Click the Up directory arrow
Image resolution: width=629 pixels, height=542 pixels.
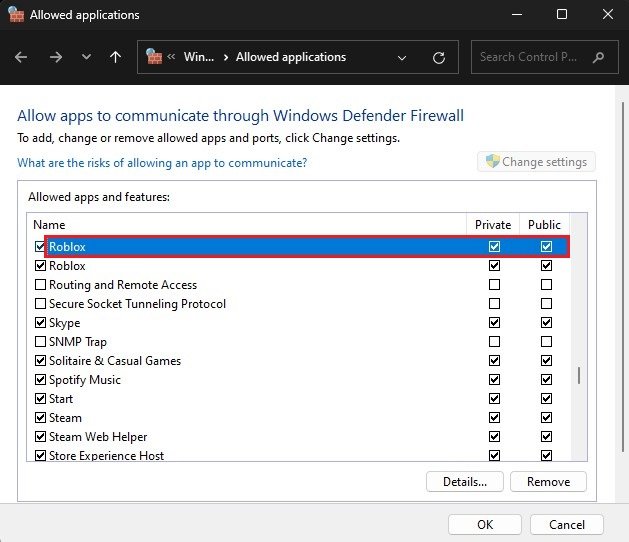pyautogui.click(x=115, y=57)
